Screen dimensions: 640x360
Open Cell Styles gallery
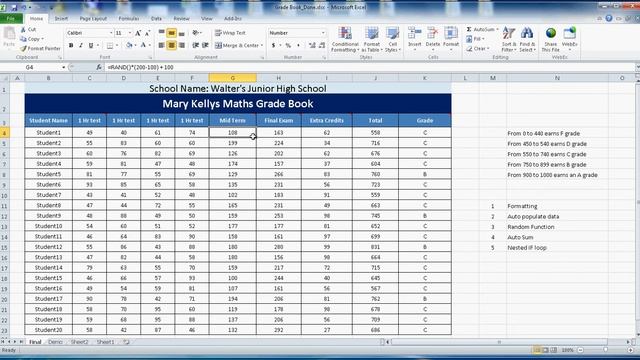pos(393,39)
